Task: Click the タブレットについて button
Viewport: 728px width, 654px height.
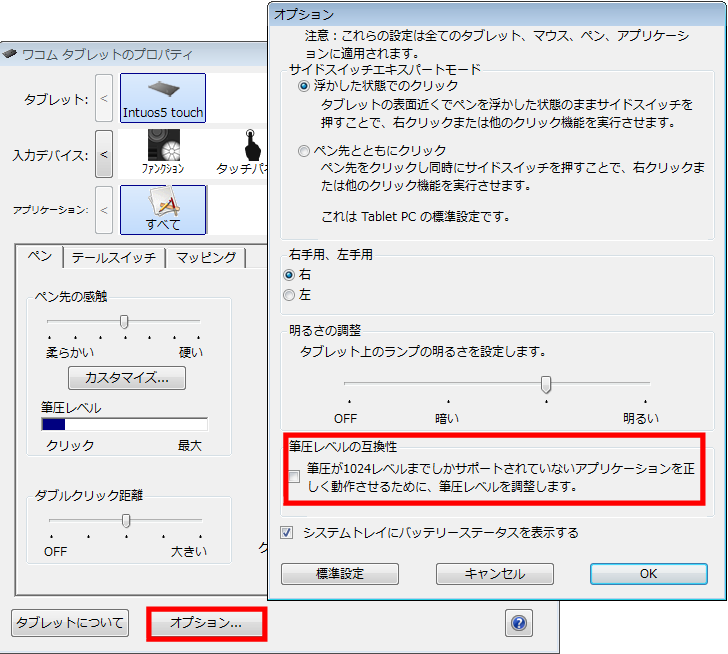Action: 70,623
